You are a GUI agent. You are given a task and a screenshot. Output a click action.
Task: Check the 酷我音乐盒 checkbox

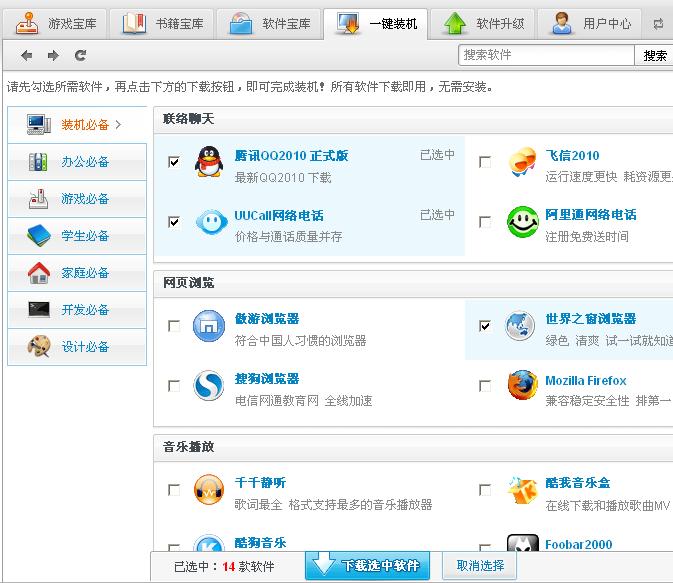click(485, 490)
